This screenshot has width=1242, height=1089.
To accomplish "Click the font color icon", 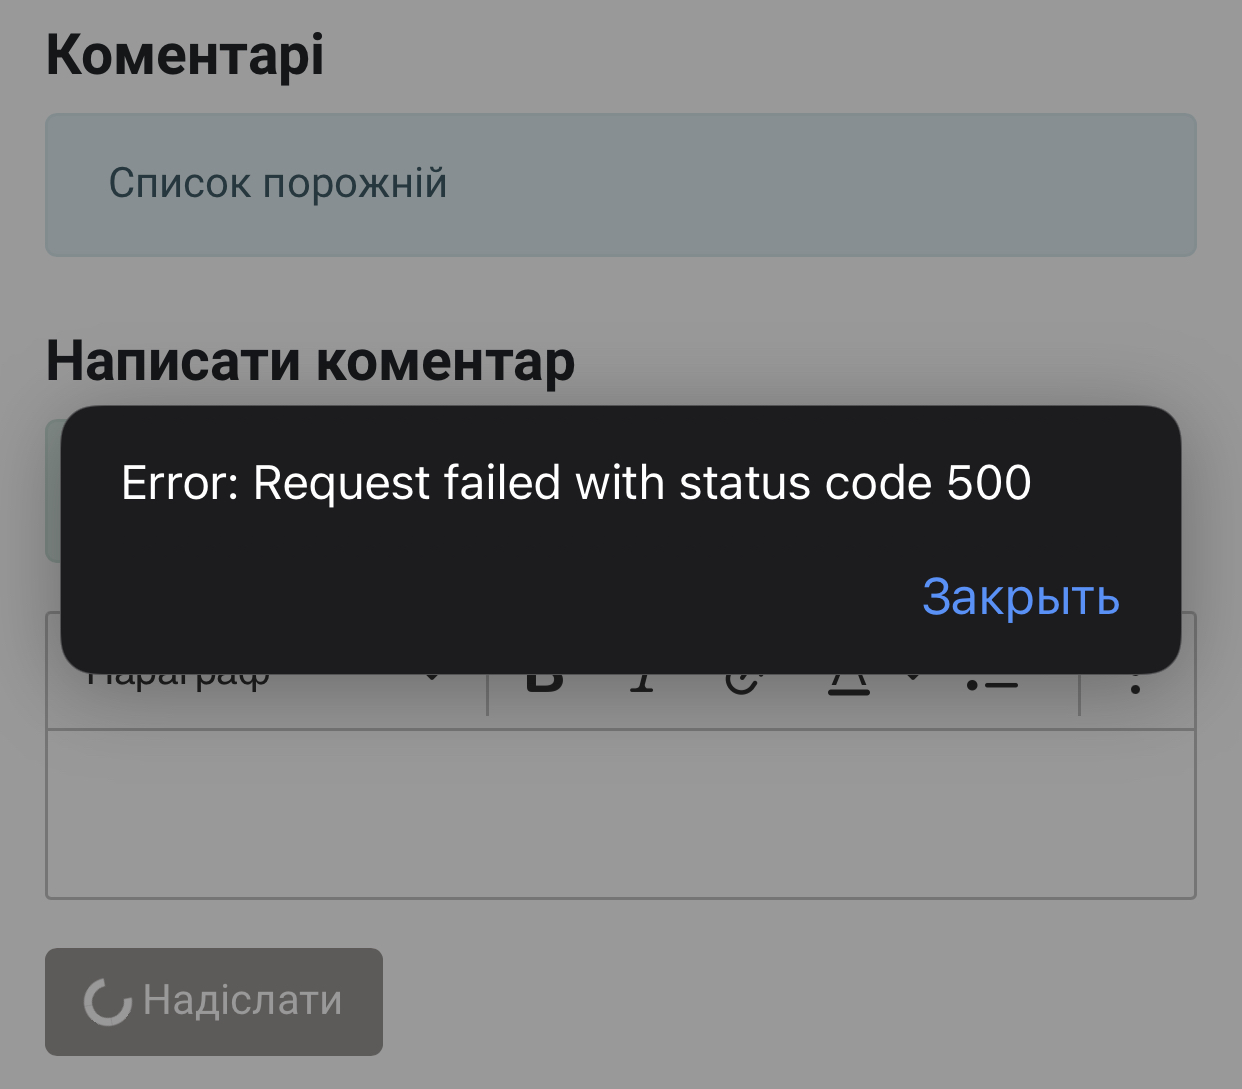I will coord(848,685).
